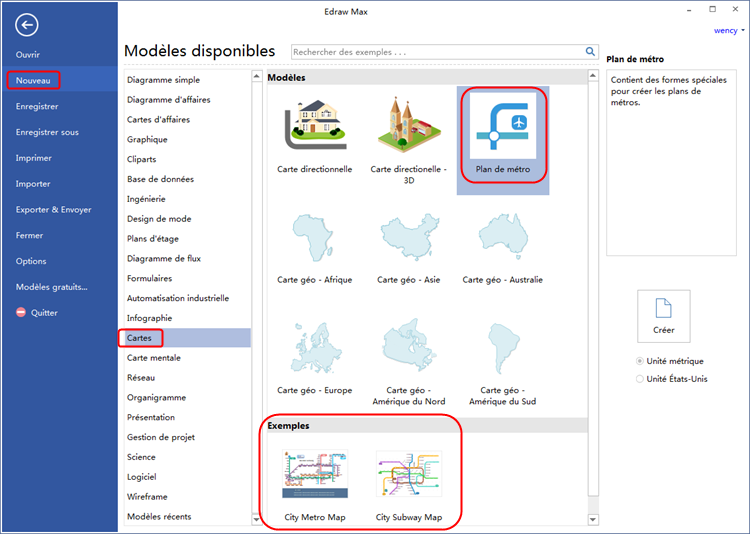Select the Carte directionnelle - 3D template
Screen dimensions: 750x534
point(408,140)
